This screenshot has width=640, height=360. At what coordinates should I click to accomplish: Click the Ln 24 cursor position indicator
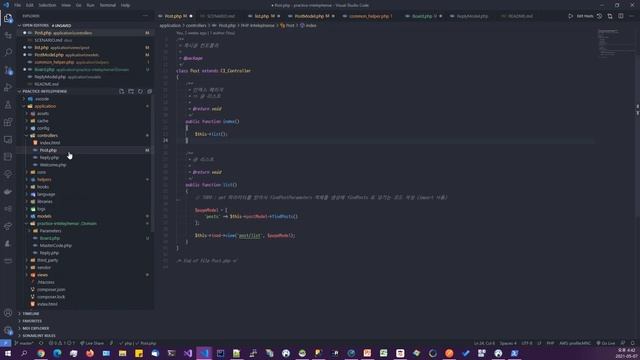[484, 343]
